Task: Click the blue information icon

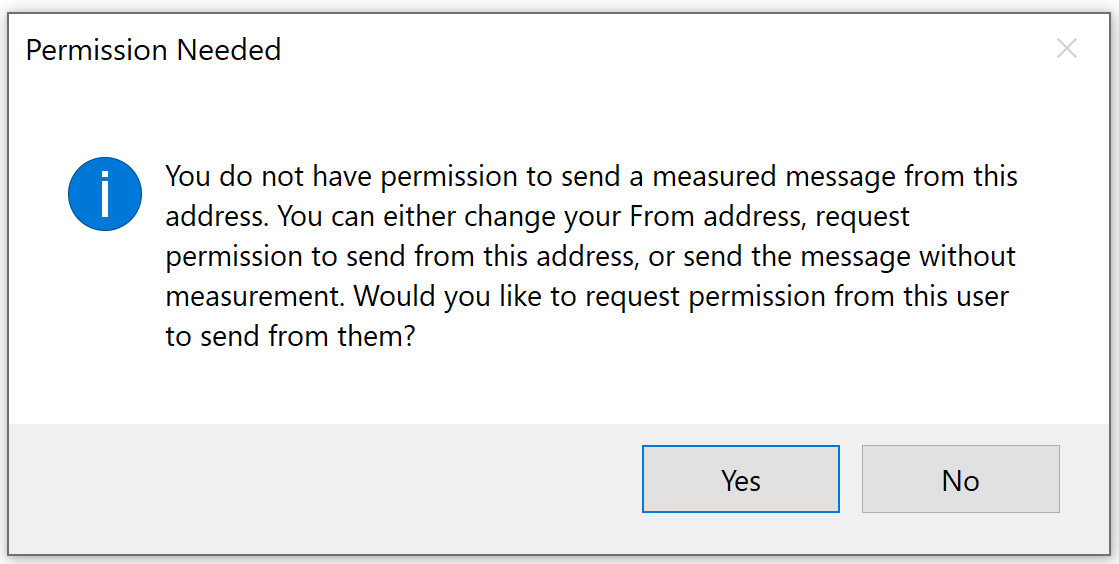Action: point(105,194)
